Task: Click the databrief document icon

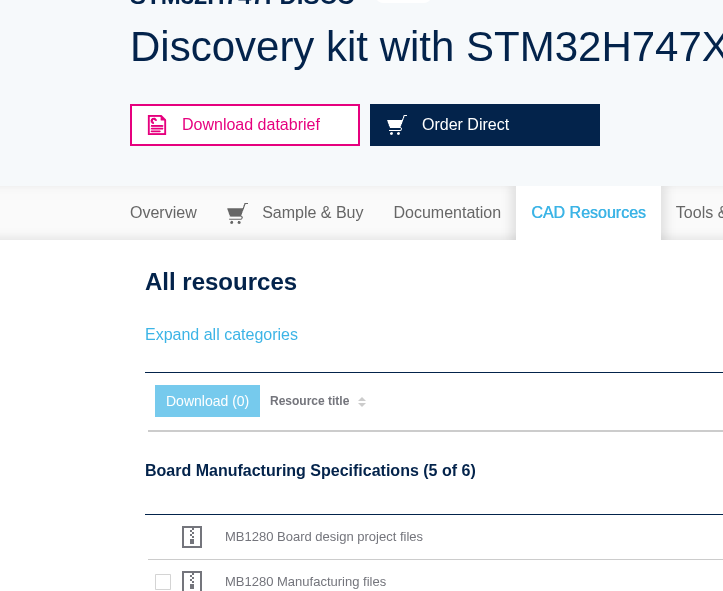Action: [x=157, y=125]
